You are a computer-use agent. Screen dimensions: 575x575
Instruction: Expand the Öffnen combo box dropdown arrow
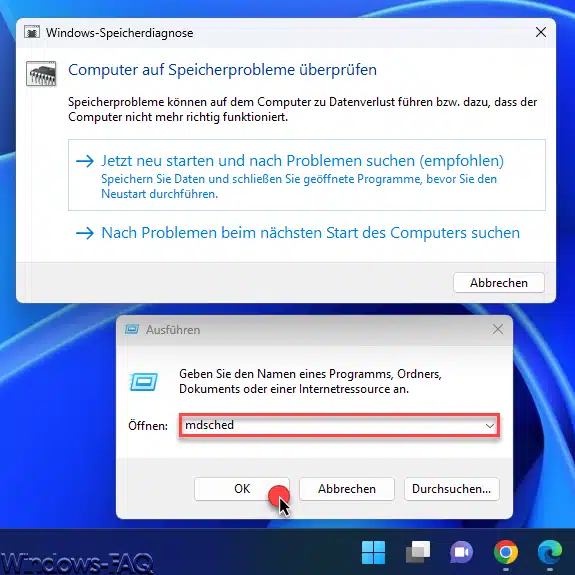pyautogui.click(x=490, y=426)
